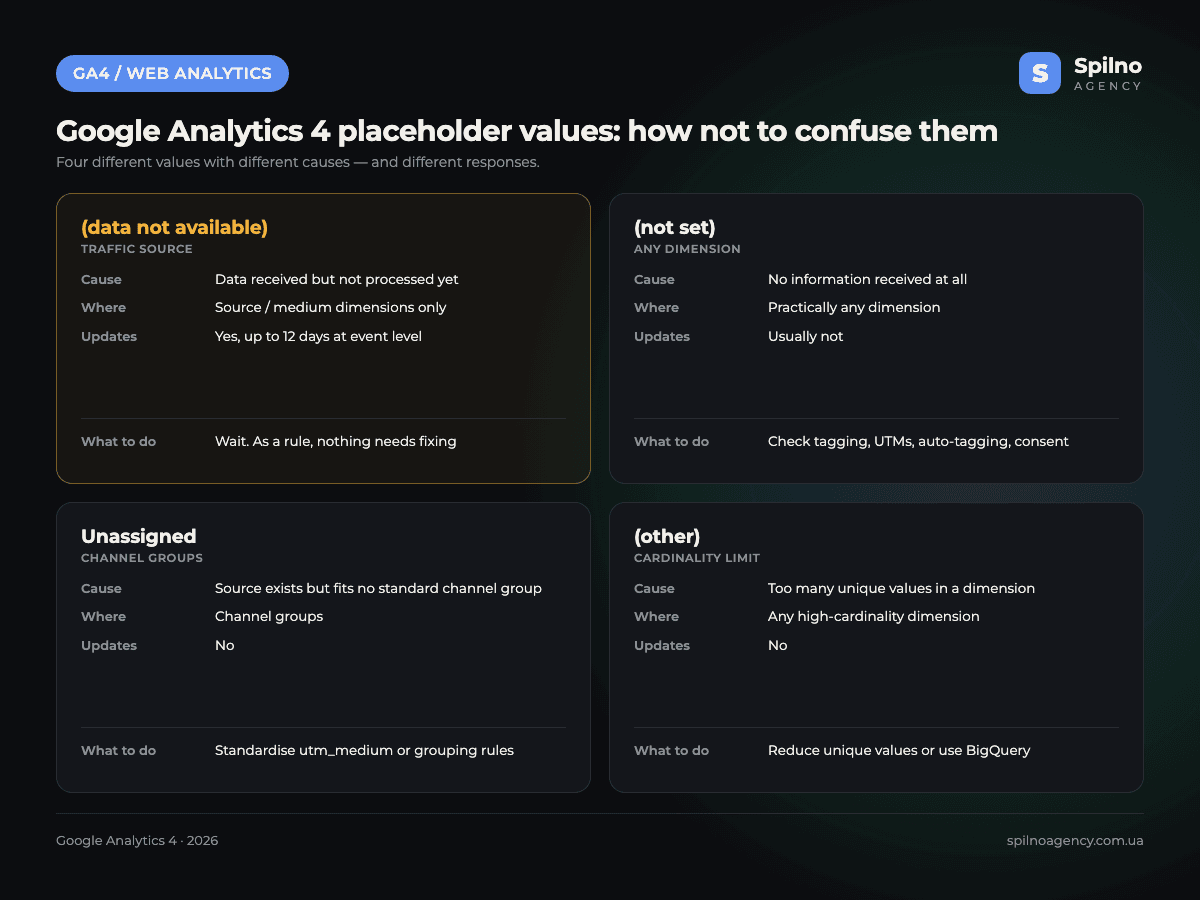
Task: Select the (data not available) card heading
Action: (174, 228)
